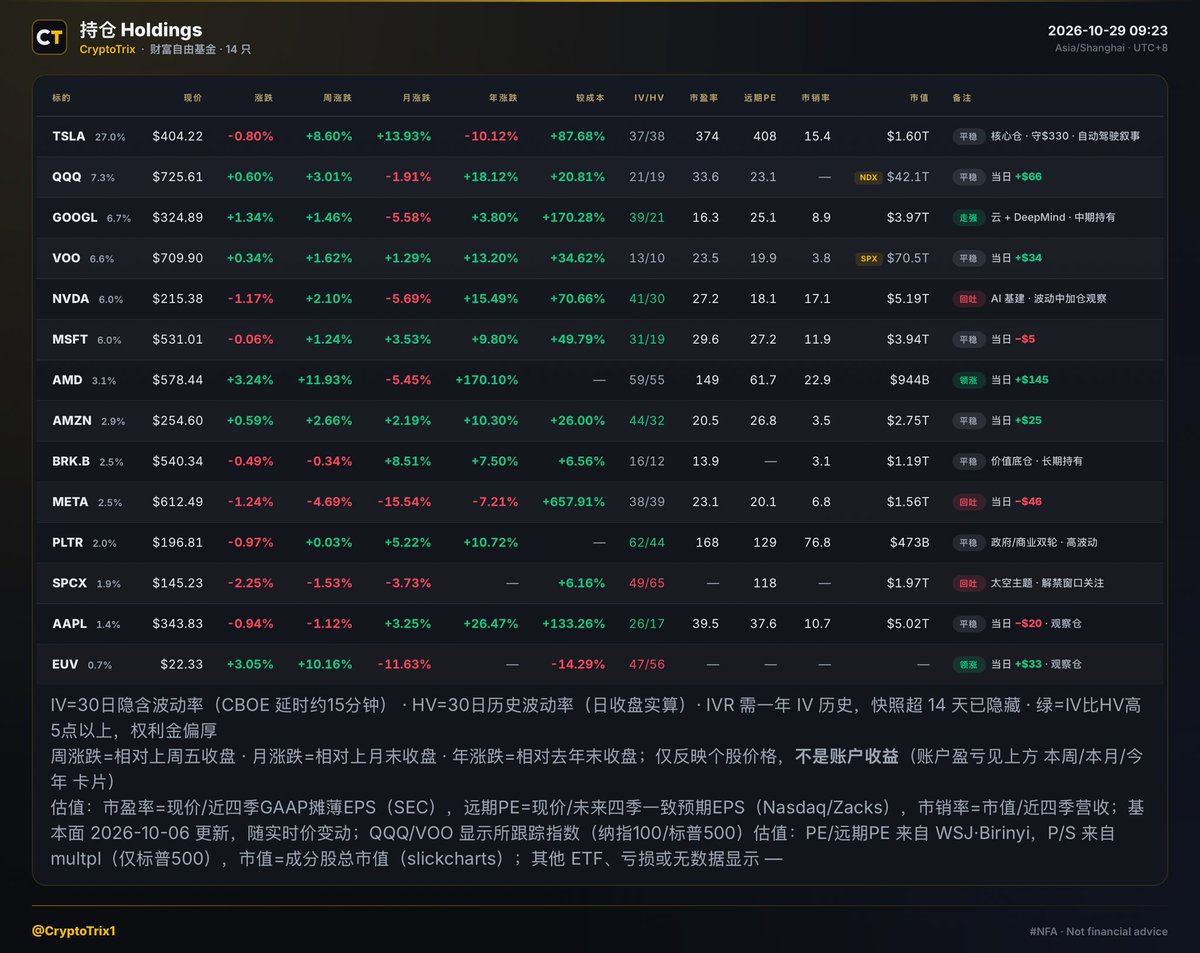The width and height of the screenshot is (1200, 953).
Task: Click TSLA P/E value 374
Action: click(707, 136)
